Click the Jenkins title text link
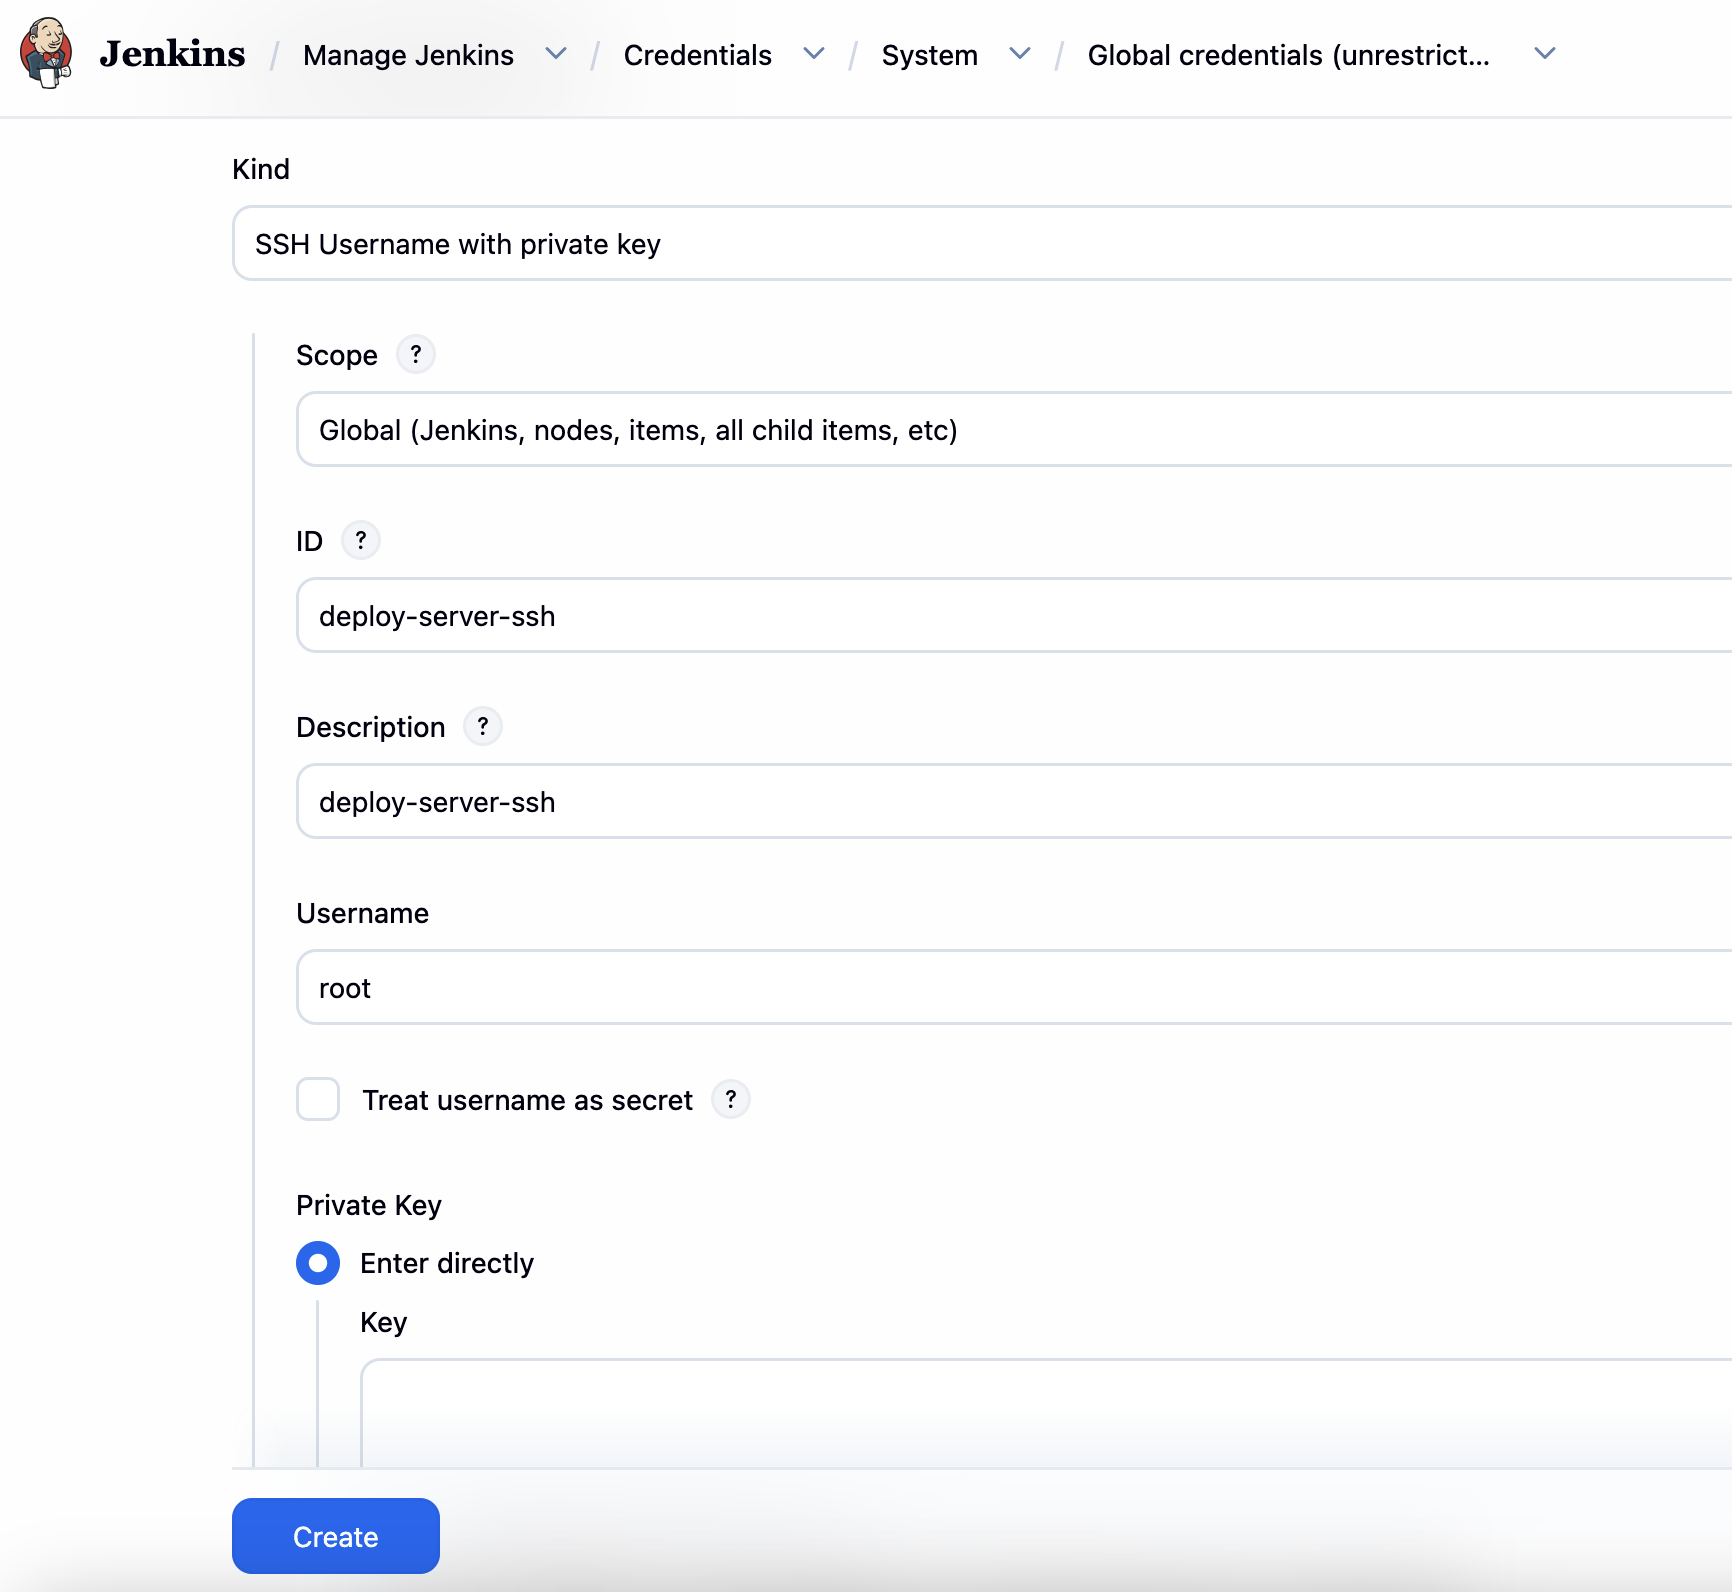The image size is (1732, 1592). coord(172,54)
